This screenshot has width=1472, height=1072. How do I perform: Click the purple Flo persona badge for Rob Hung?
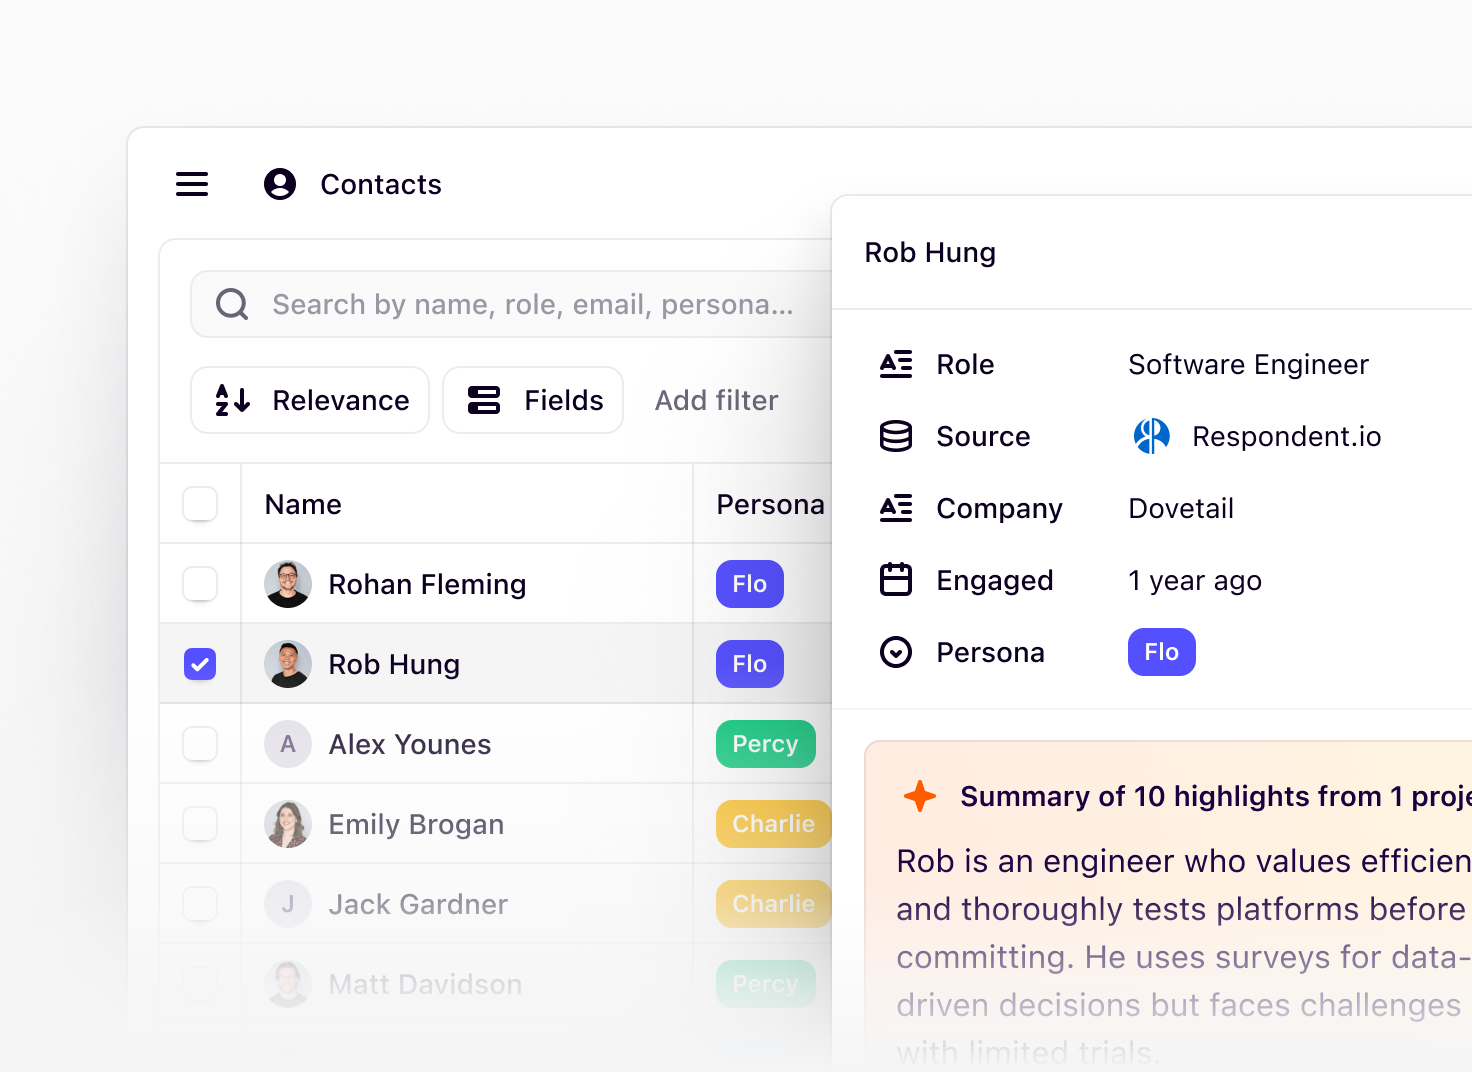[749, 663]
